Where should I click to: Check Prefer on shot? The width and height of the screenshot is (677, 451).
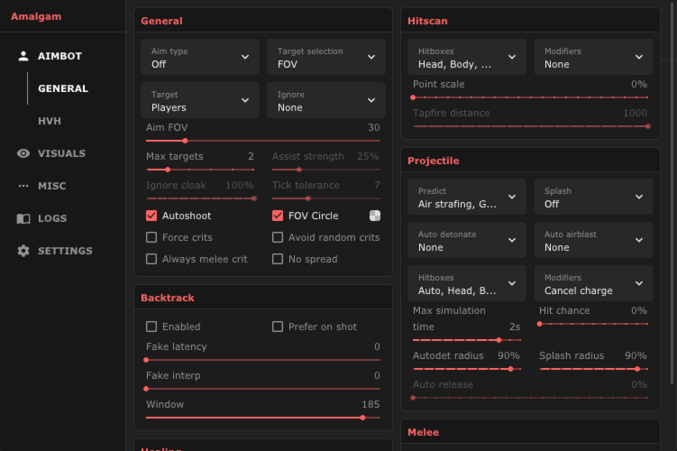click(x=278, y=327)
